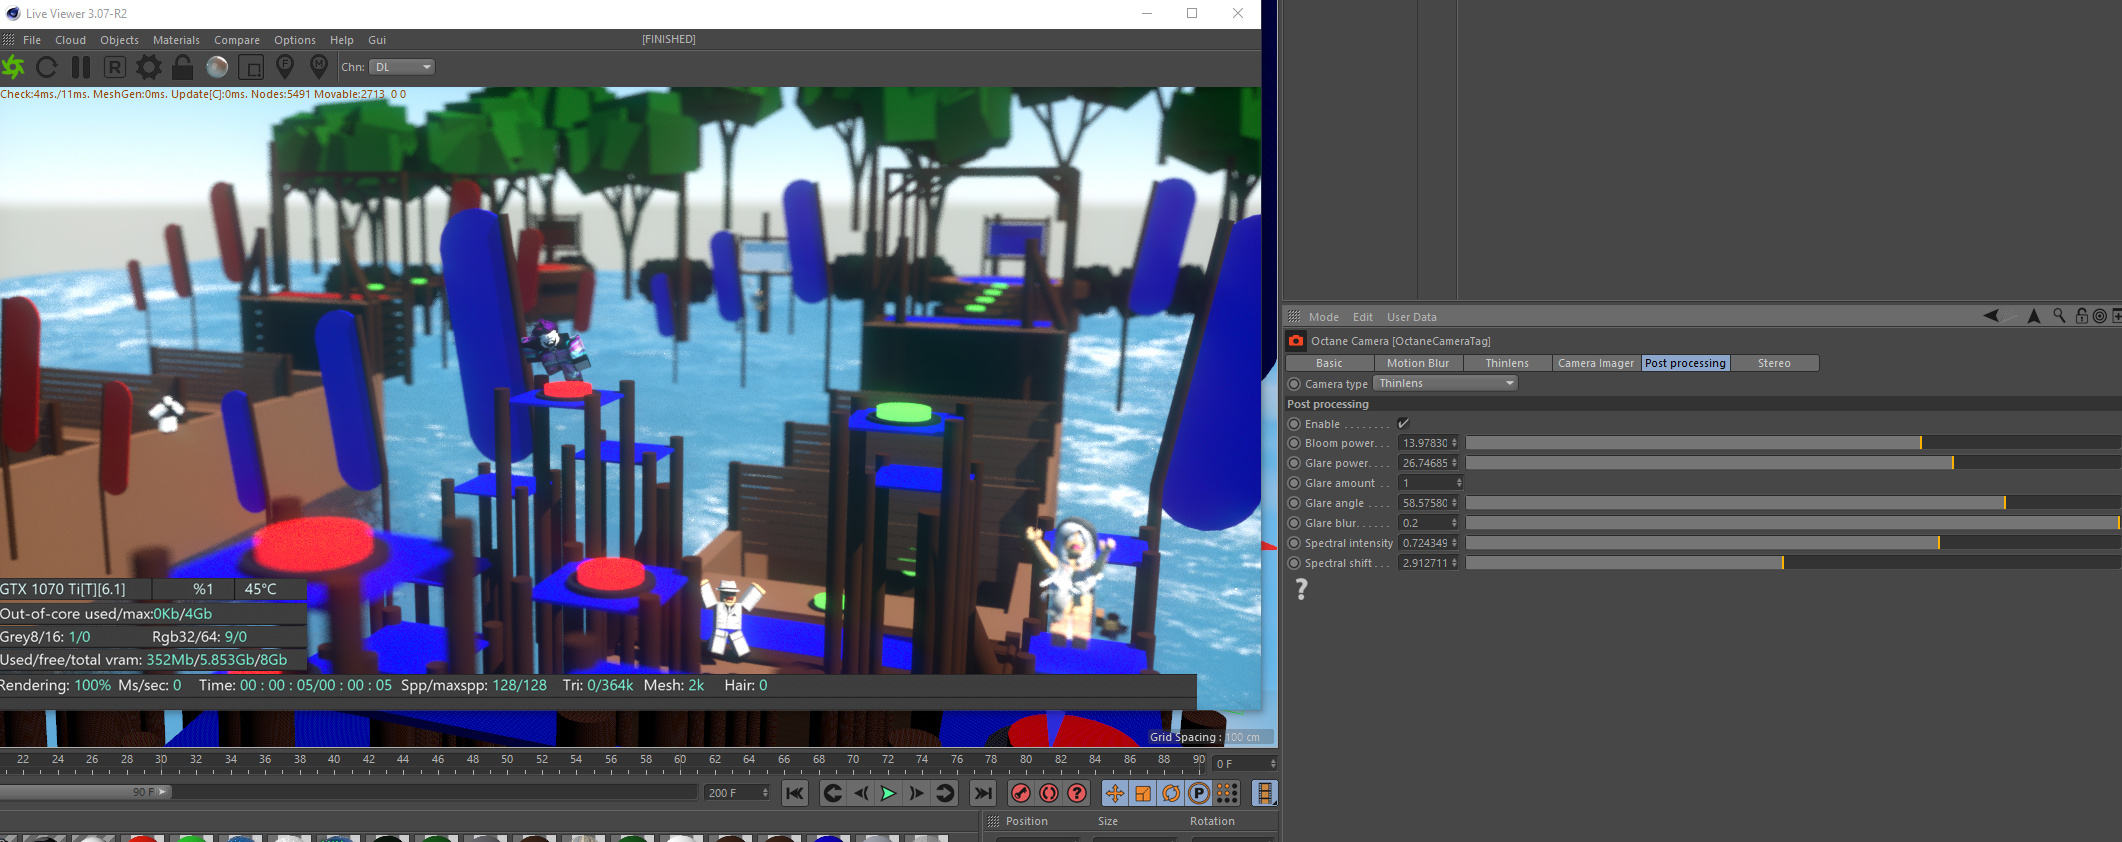The width and height of the screenshot is (2122, 842).
Task: Toggle the clay mode sphere icon
Action: click(217, 67)
